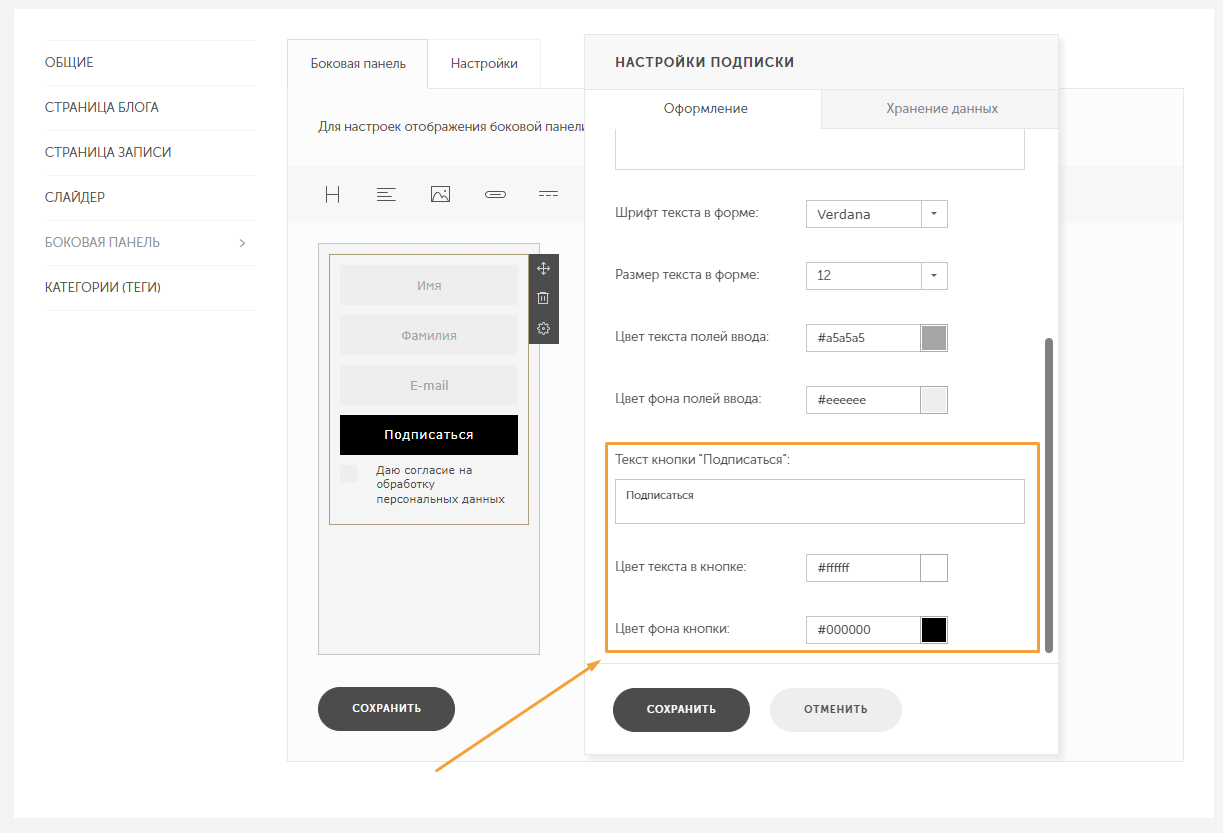Insert a text paragraph block
Image resolution: width=1223 pixels, height=833 pixels.
coord(386,194)
